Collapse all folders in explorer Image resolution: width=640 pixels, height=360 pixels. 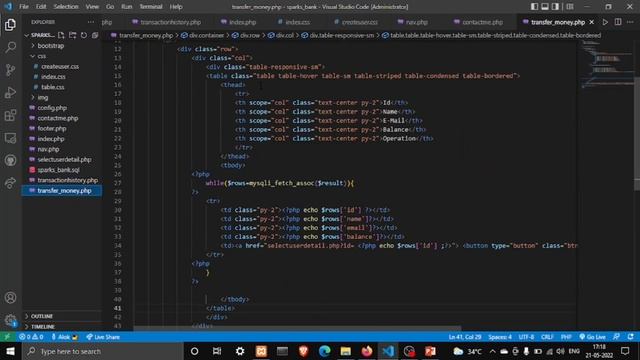(95, 35)
